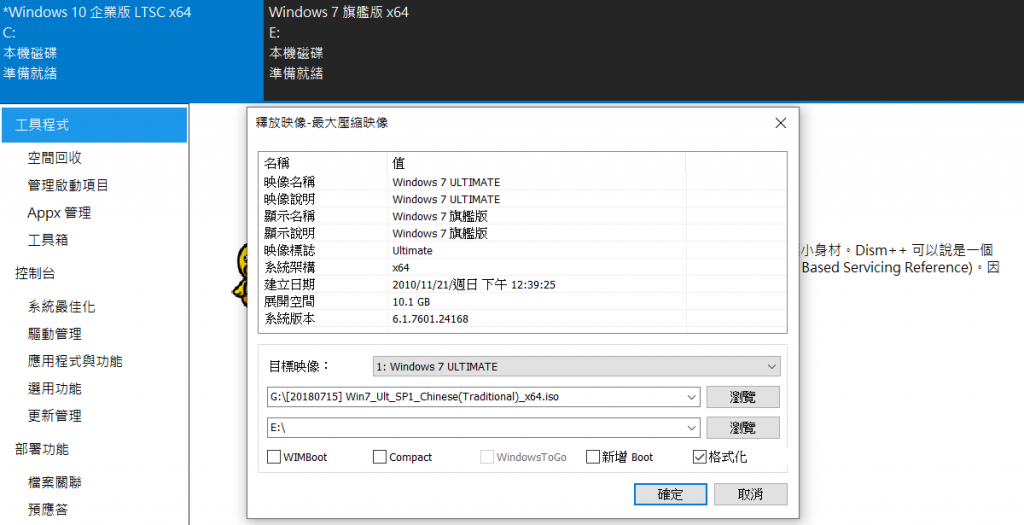Open 驅動管理 in the sidebar

point(54,334)
